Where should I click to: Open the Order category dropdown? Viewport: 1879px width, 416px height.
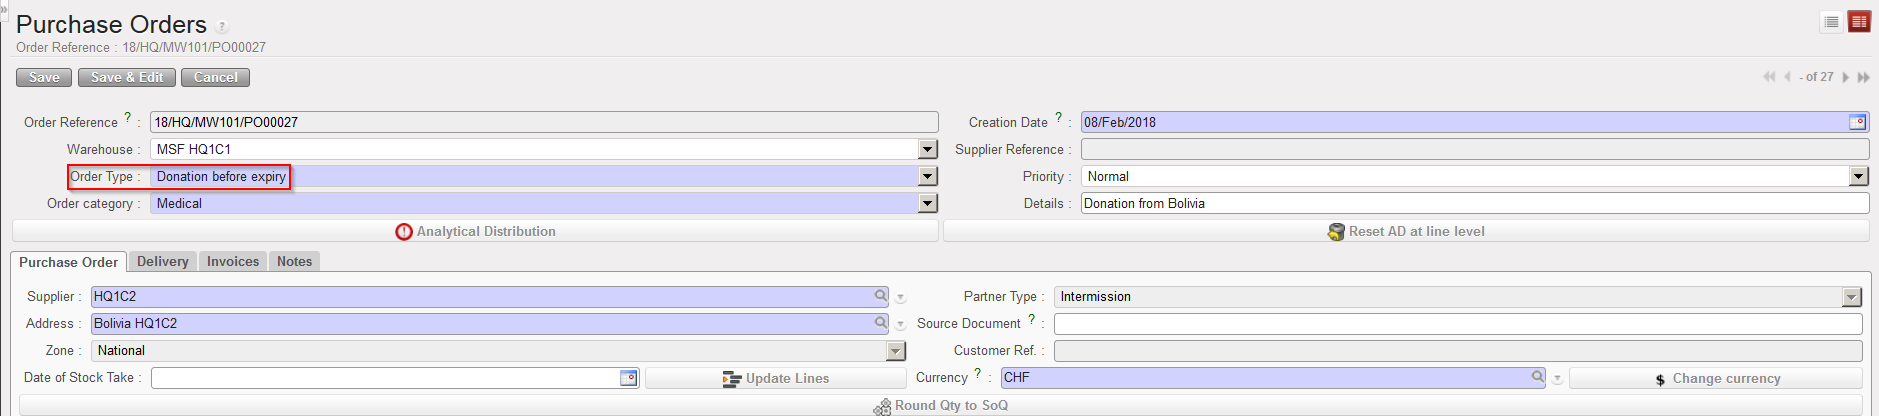[928, 203]
